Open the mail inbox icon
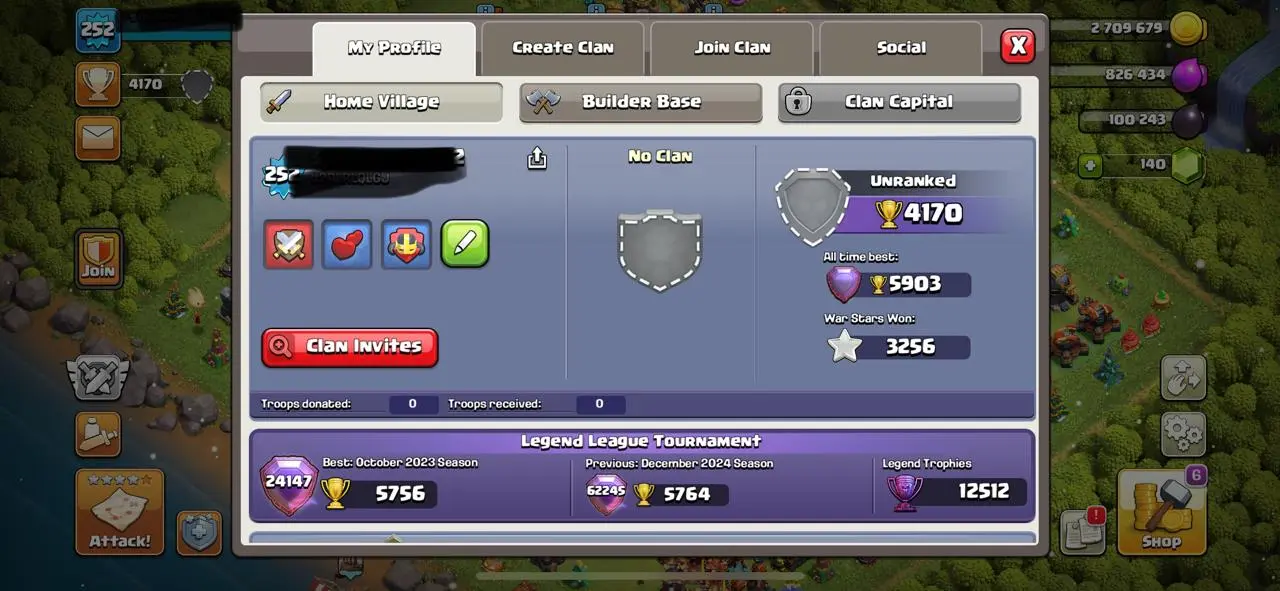Image resolution: width=1280 pixels, height=591 pixels. click(97, 138)
